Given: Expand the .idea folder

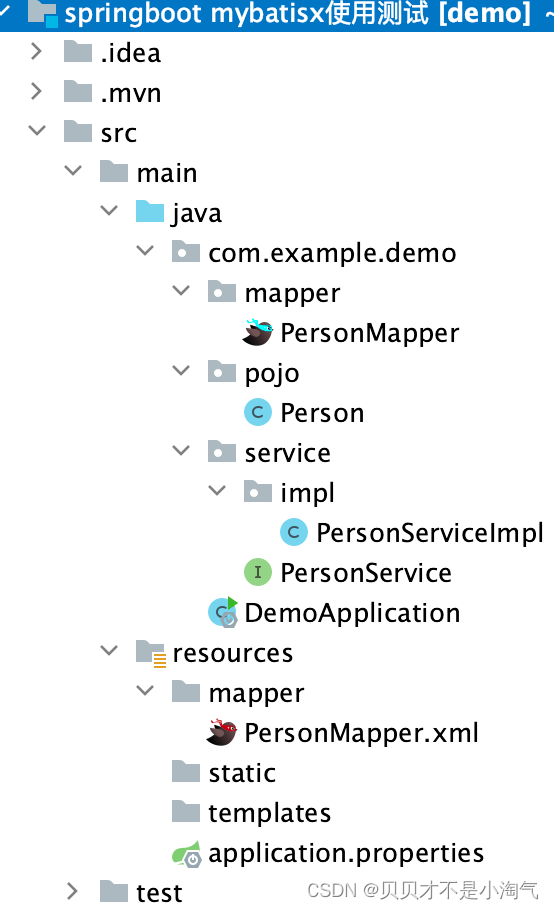Looking at the screenshot, I should coord(37,52).
